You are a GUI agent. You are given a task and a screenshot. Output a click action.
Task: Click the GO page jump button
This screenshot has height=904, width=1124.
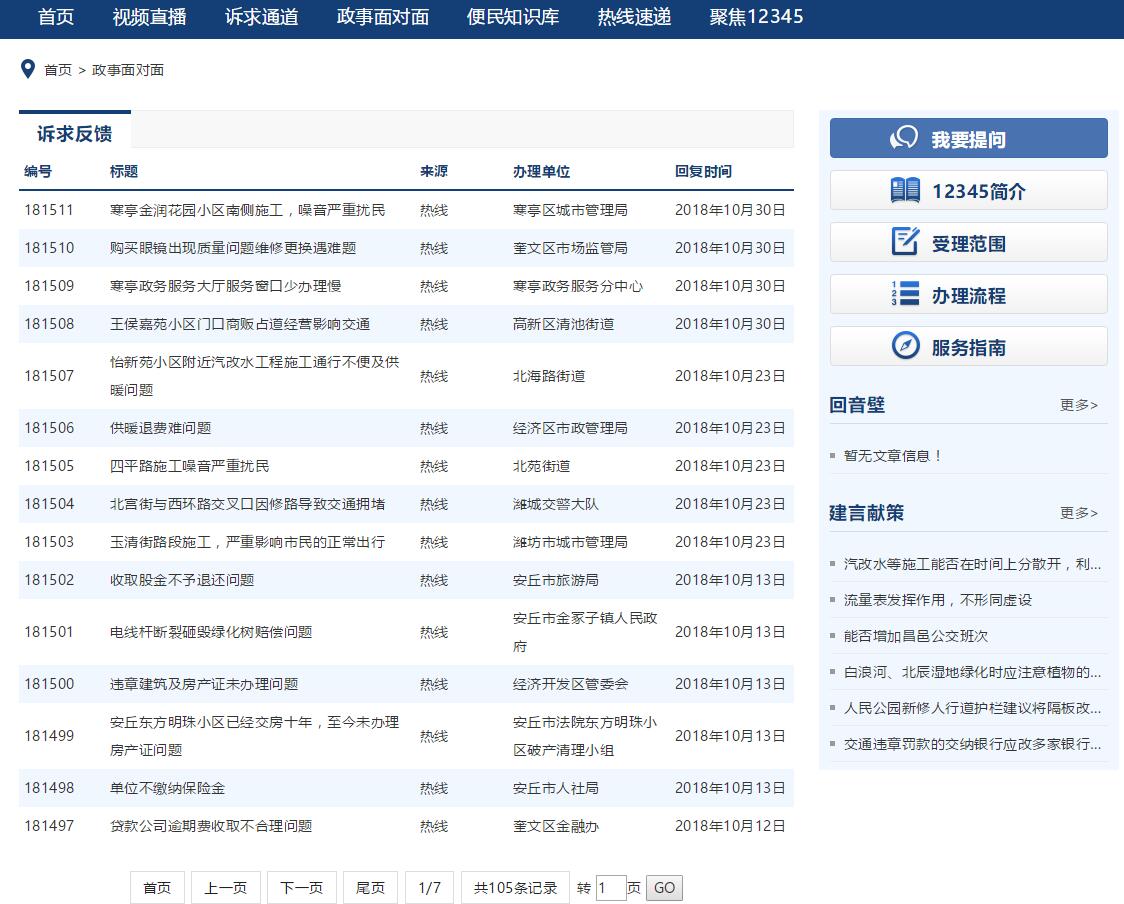(x=664, y=888)
